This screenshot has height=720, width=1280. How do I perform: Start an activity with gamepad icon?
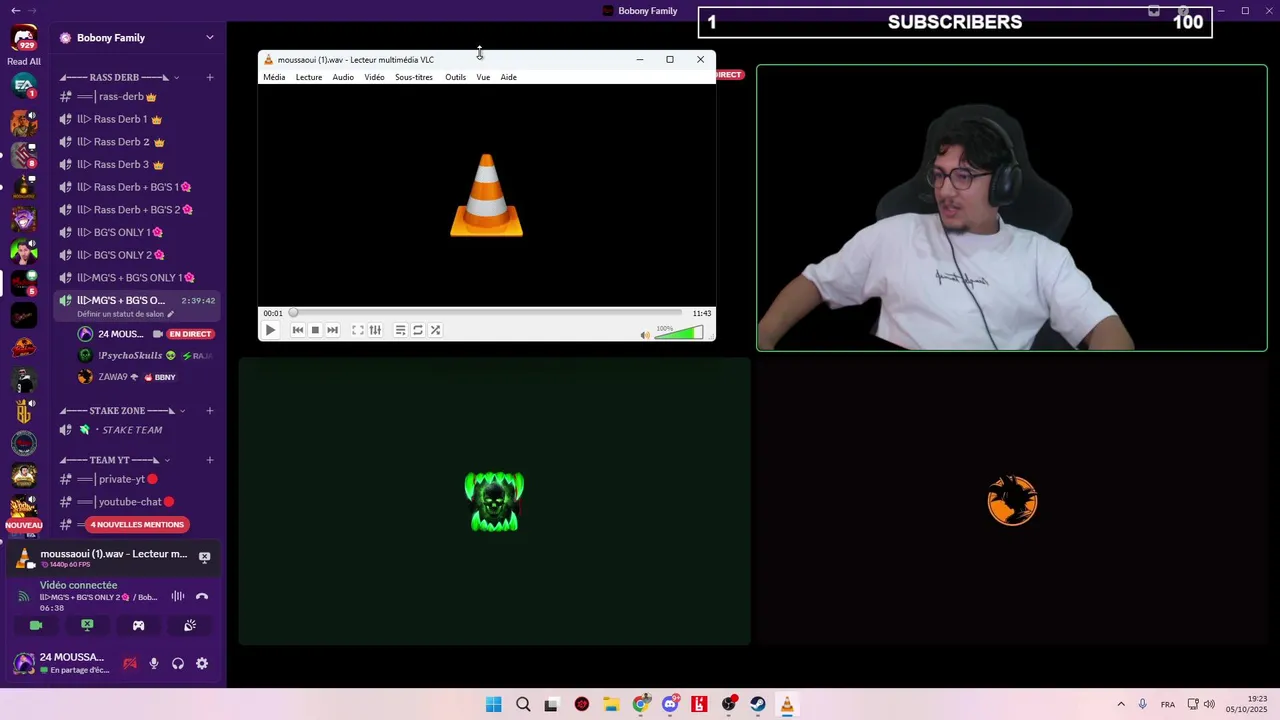138,625
